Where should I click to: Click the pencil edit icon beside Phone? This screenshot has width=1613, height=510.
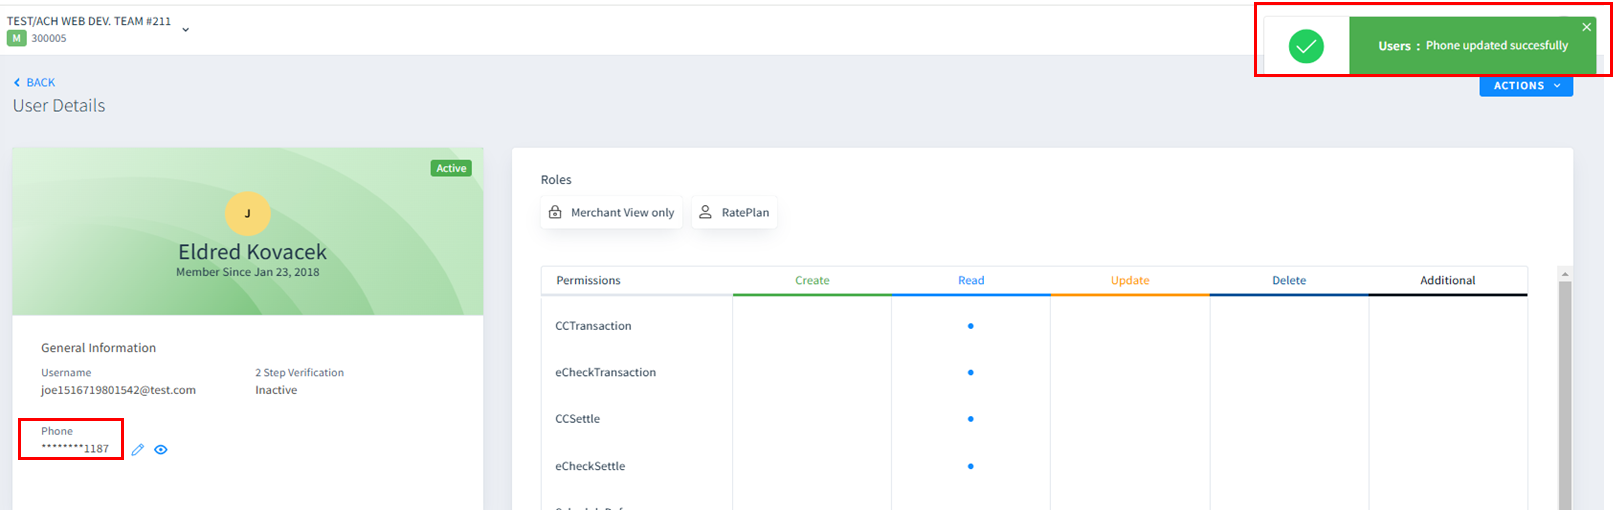[x=138, y=450]
